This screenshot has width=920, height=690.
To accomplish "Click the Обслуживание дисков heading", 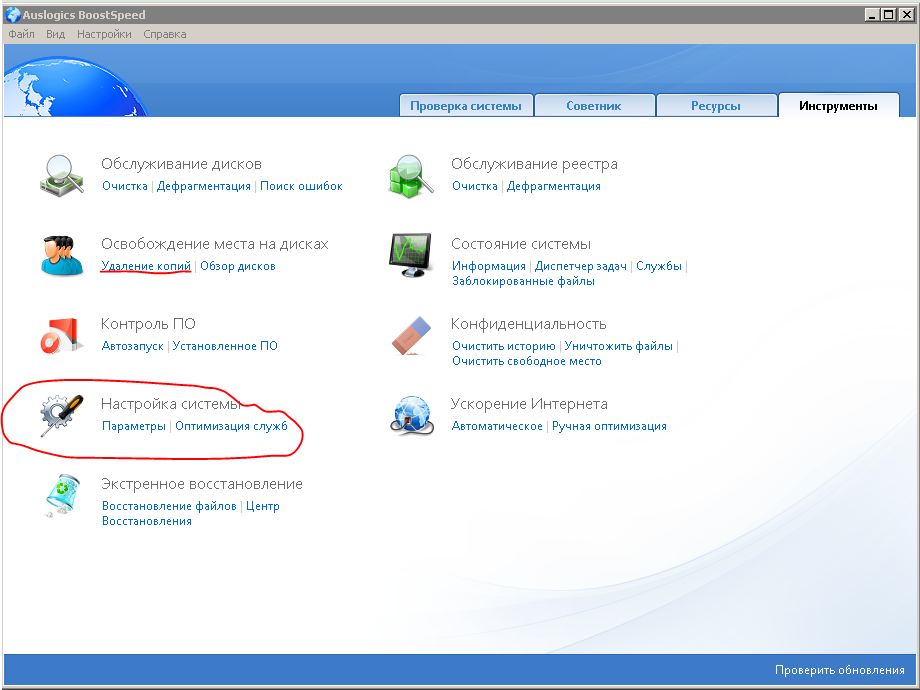I will (x=181, y=164).
